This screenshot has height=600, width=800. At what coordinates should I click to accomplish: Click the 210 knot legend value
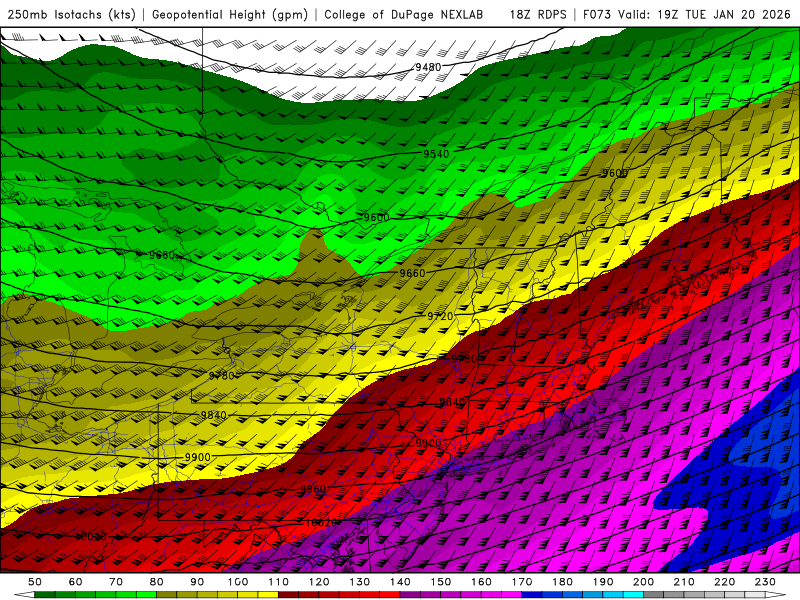[684, 582]
